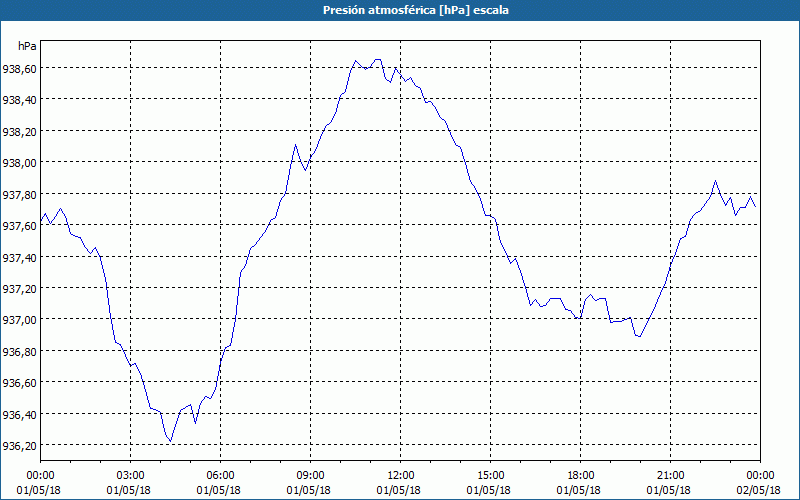Click the 938,40 y-axis label
Screen dimensions: 800x500
[19, 100]
